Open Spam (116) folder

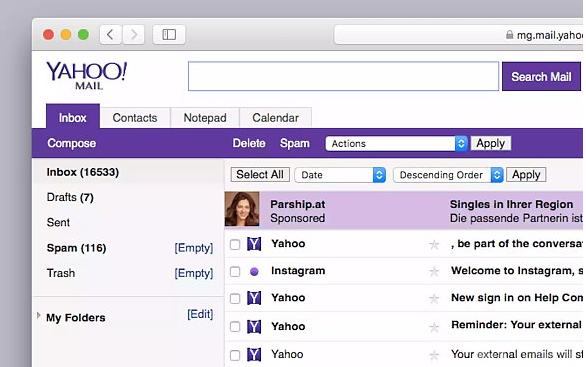pos(76,248)
